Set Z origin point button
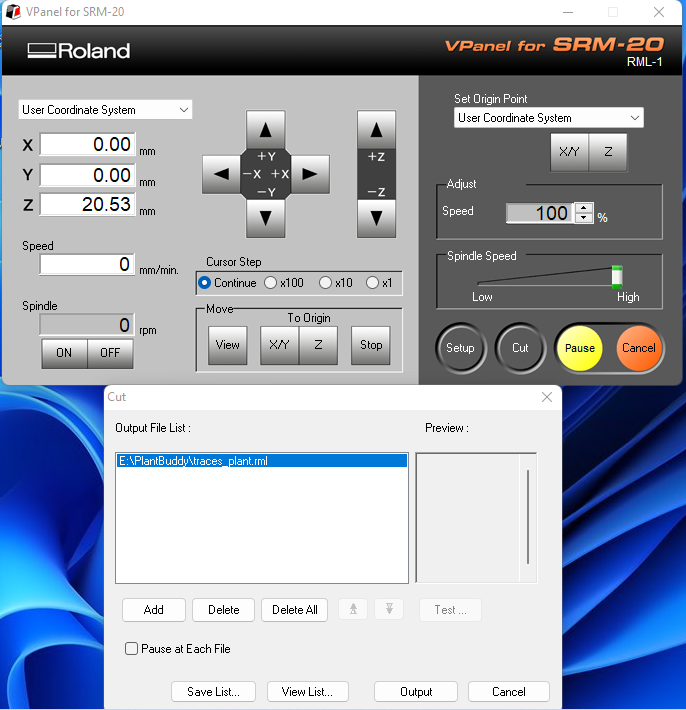This screenshot has width=686, height=710. [x=608, y=152]
